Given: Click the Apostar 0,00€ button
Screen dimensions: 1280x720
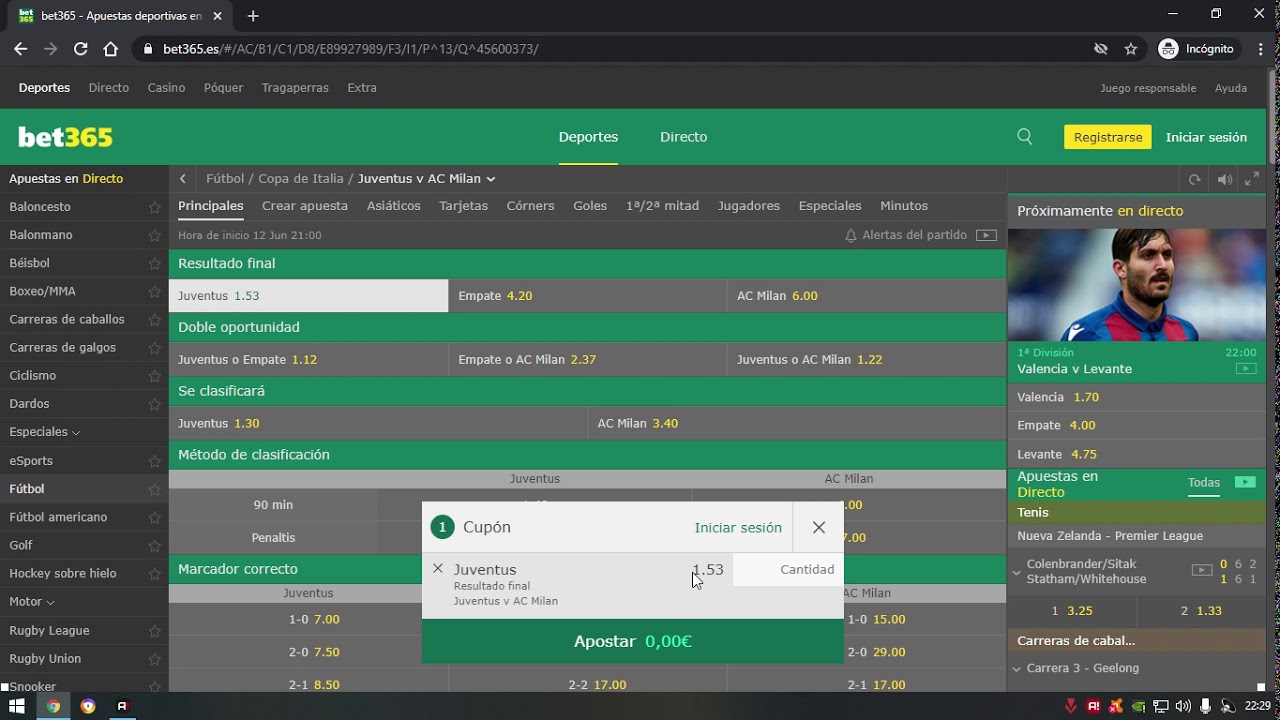Looking at the screenshot, I should (632, 641).
